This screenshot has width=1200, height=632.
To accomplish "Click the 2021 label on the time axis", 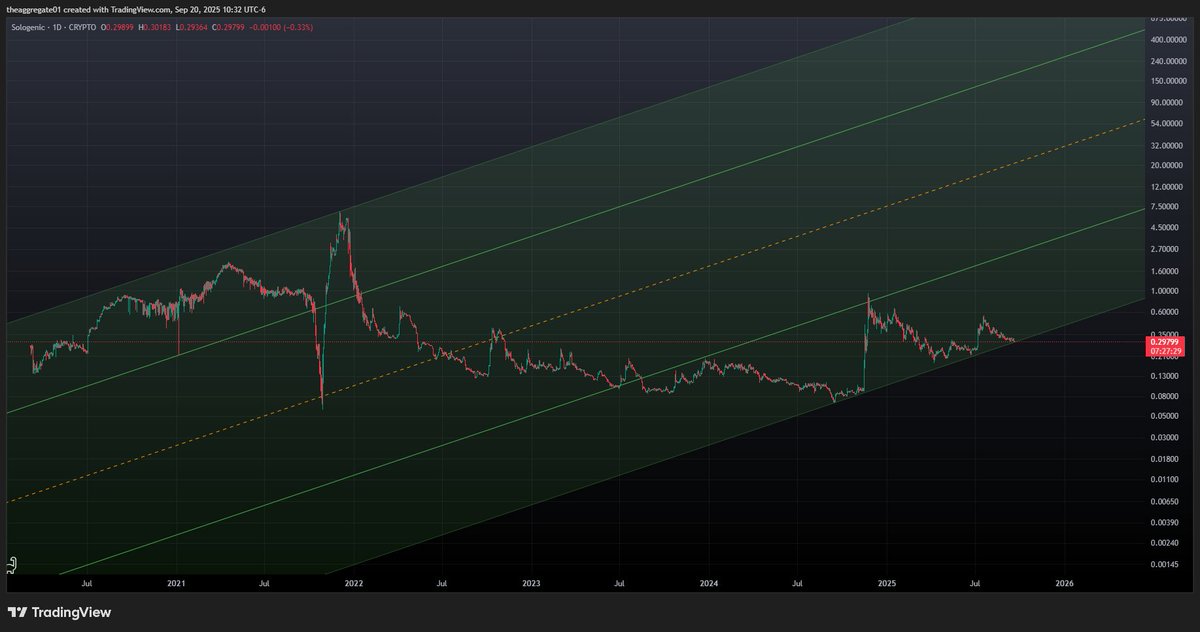I will pos(176,582).
